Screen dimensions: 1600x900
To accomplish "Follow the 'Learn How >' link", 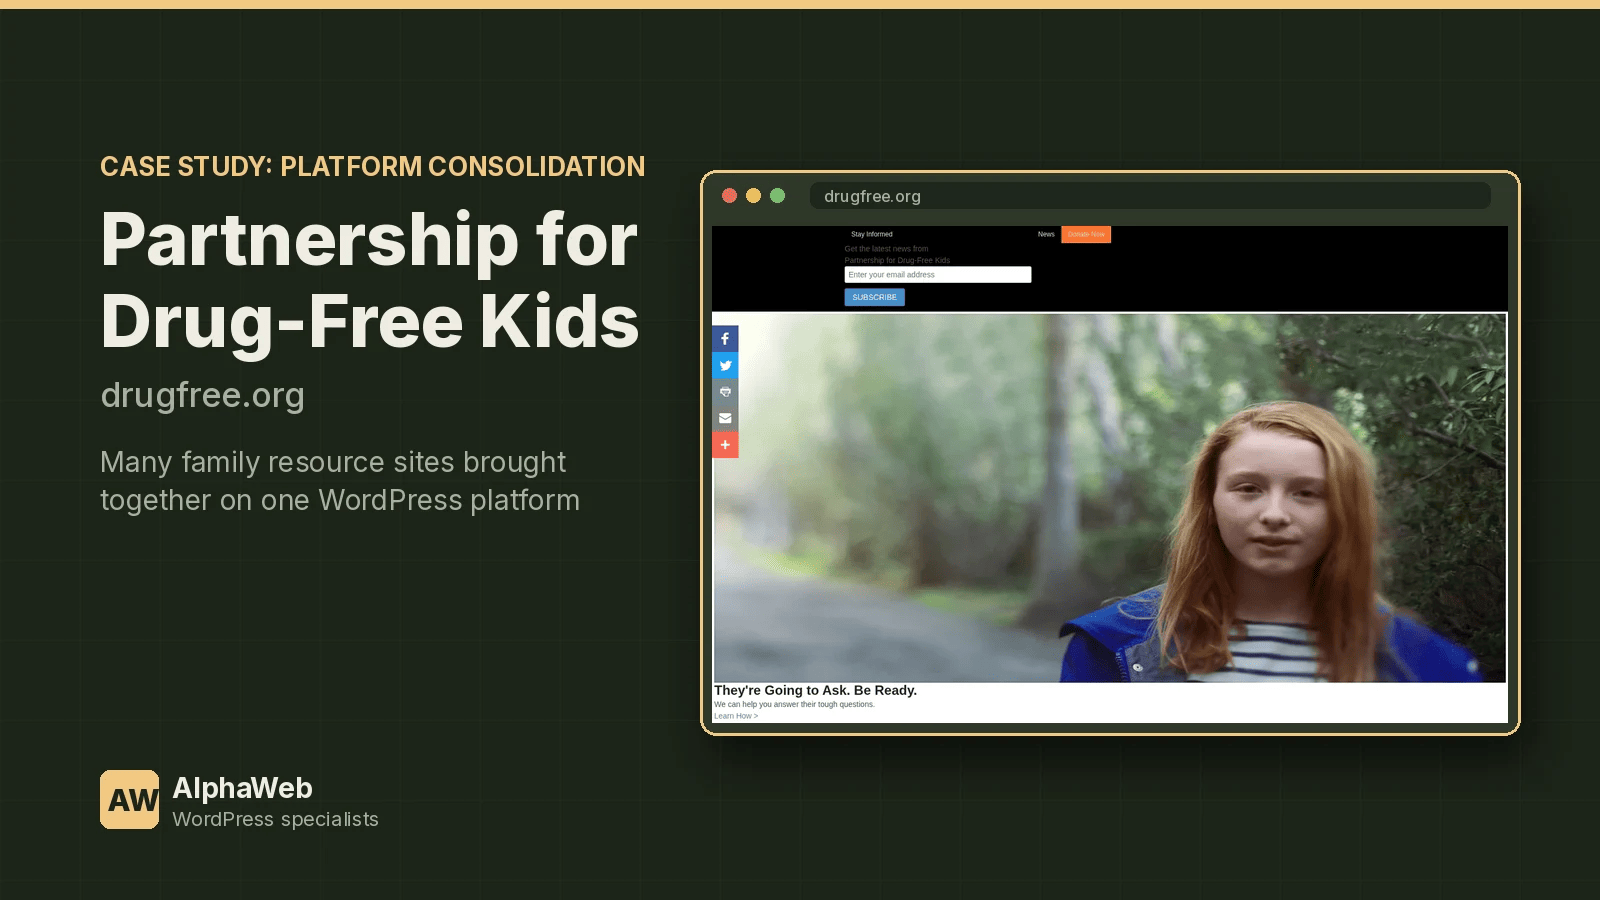I will 736,716.
